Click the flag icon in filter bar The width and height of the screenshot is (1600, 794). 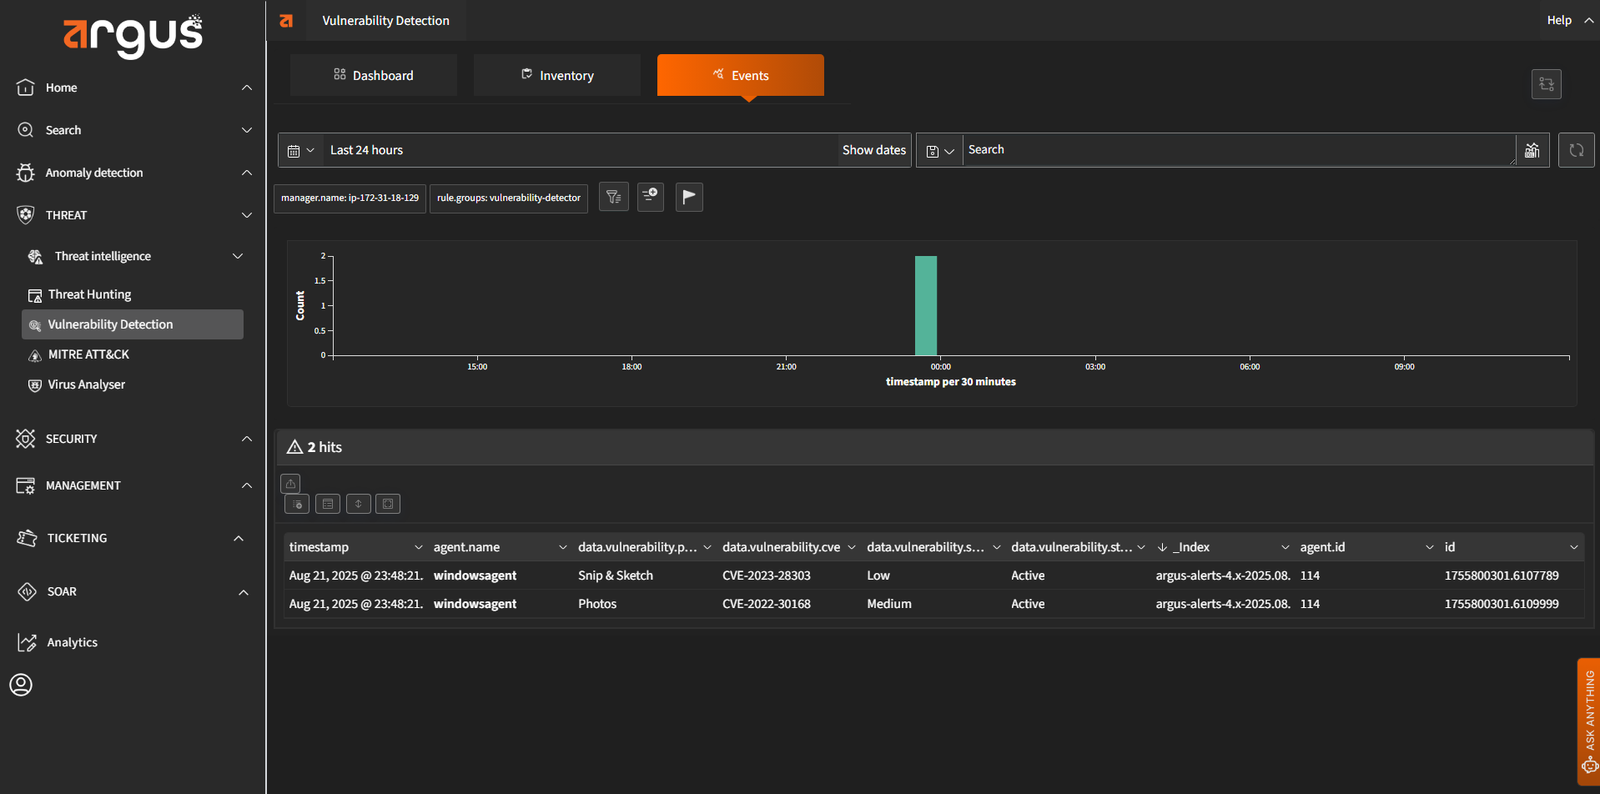point(689,197)
